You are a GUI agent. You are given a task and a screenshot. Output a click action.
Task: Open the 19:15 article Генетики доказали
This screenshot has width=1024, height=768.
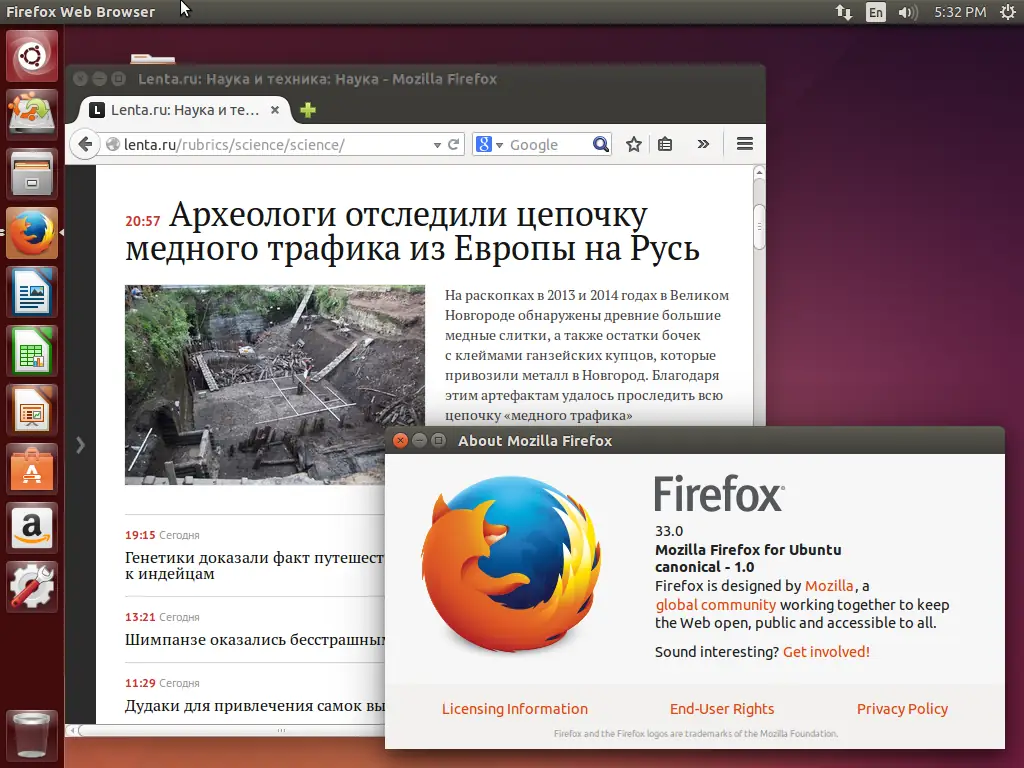click(x=254, y=566)
